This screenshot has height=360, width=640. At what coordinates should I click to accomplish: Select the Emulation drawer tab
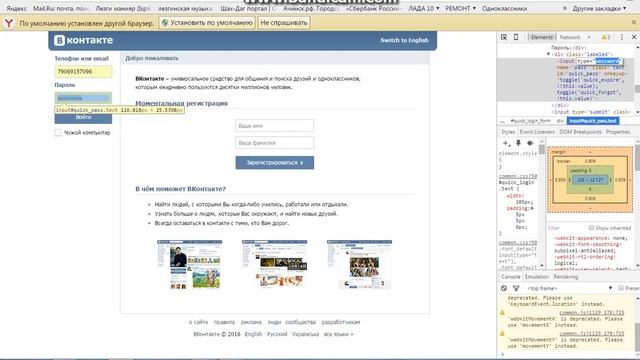pos(537,277)
